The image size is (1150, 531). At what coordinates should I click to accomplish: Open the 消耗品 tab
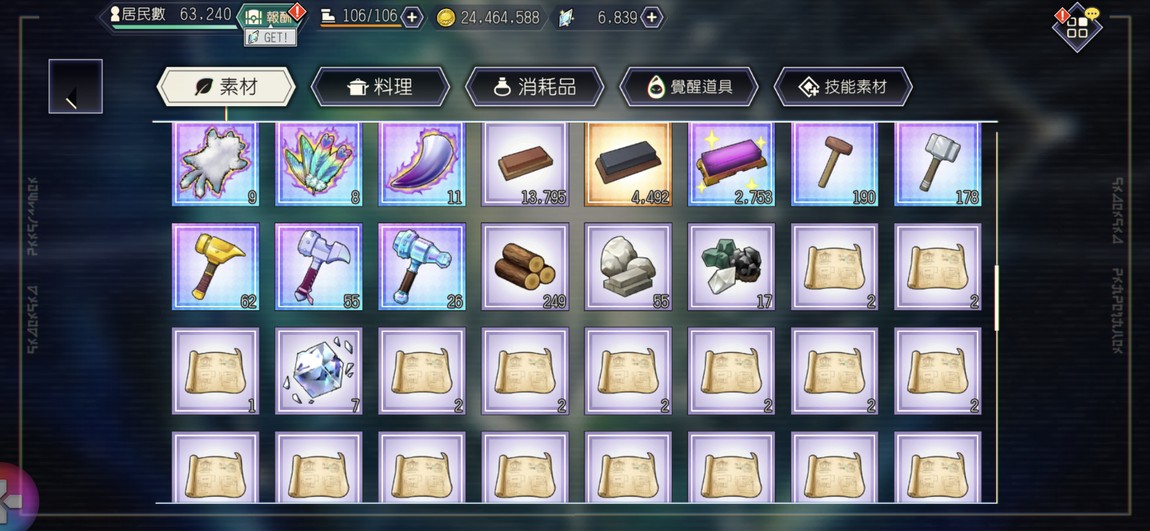point(535,87)
